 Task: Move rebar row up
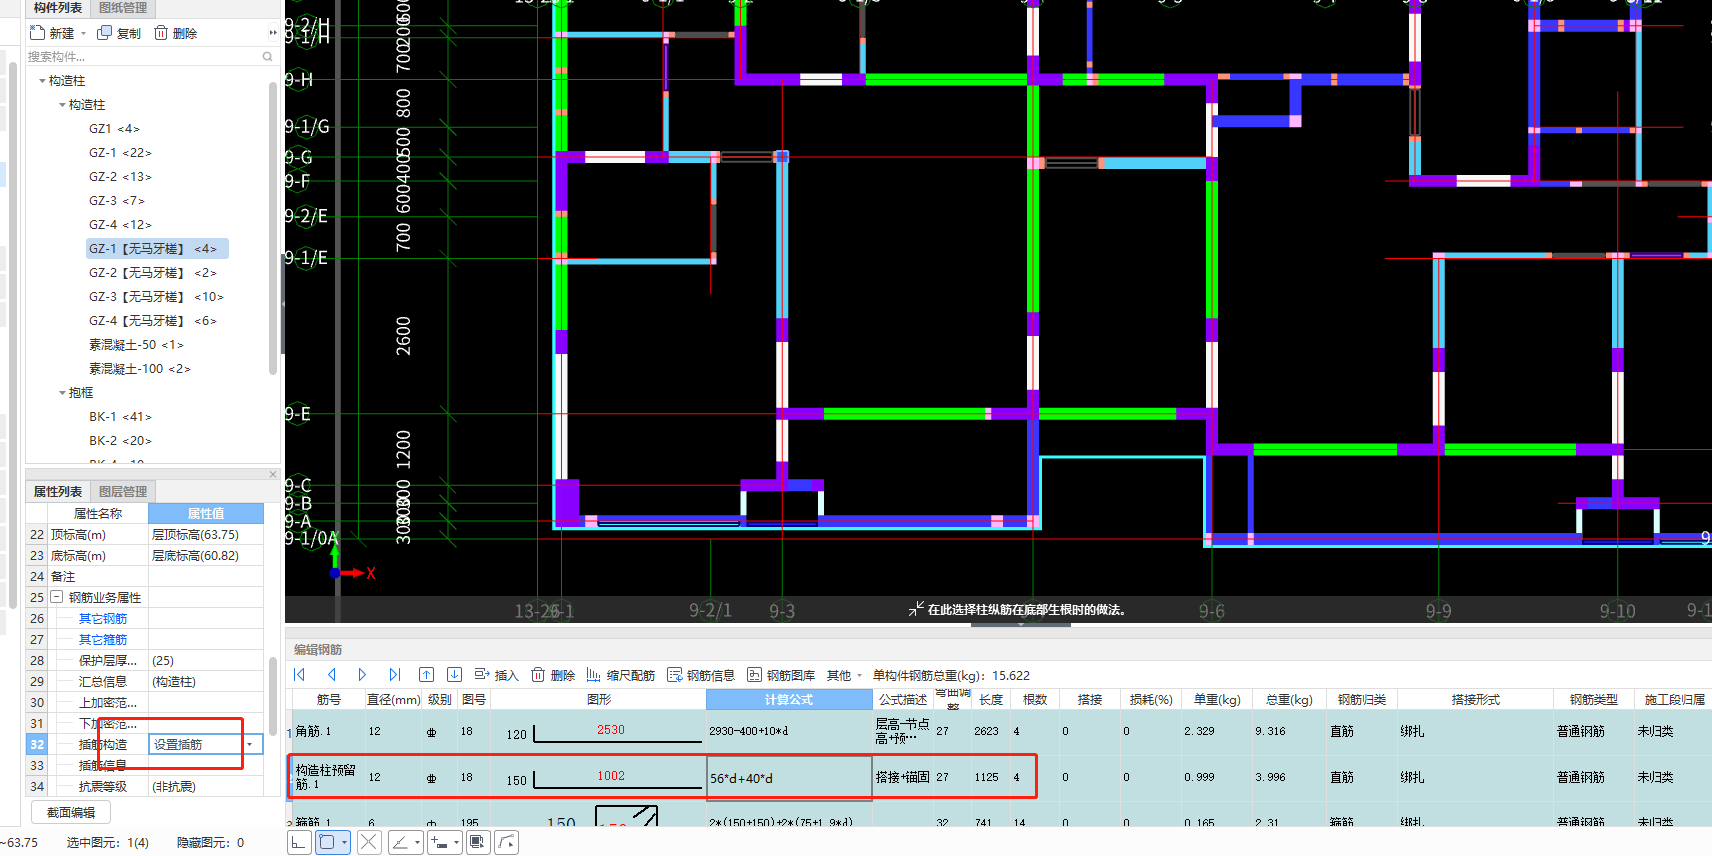tap(426, 675)
